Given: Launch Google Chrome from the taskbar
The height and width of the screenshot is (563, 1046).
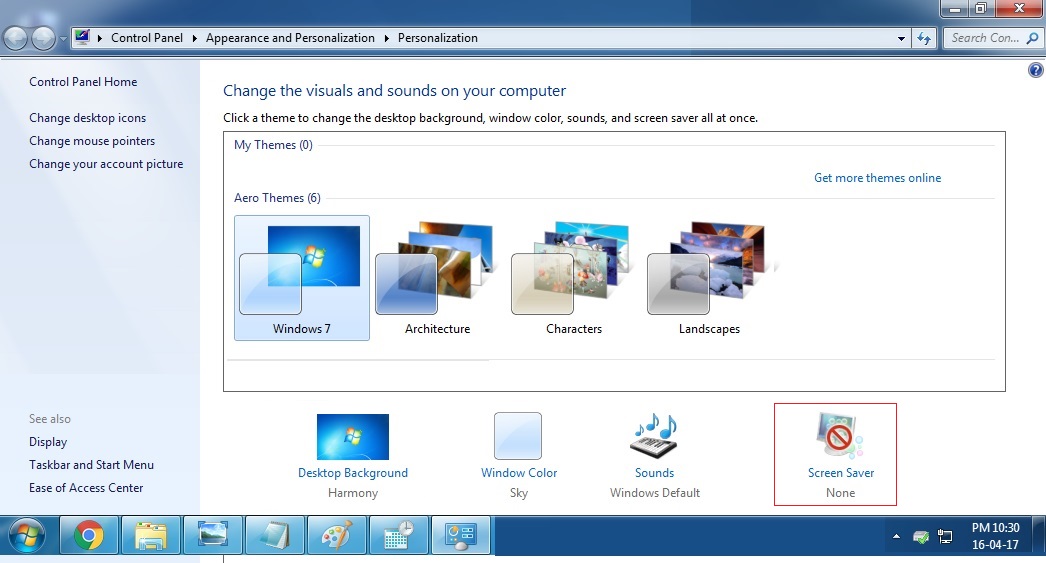Looking at the screenshot, I should point(89,534).
